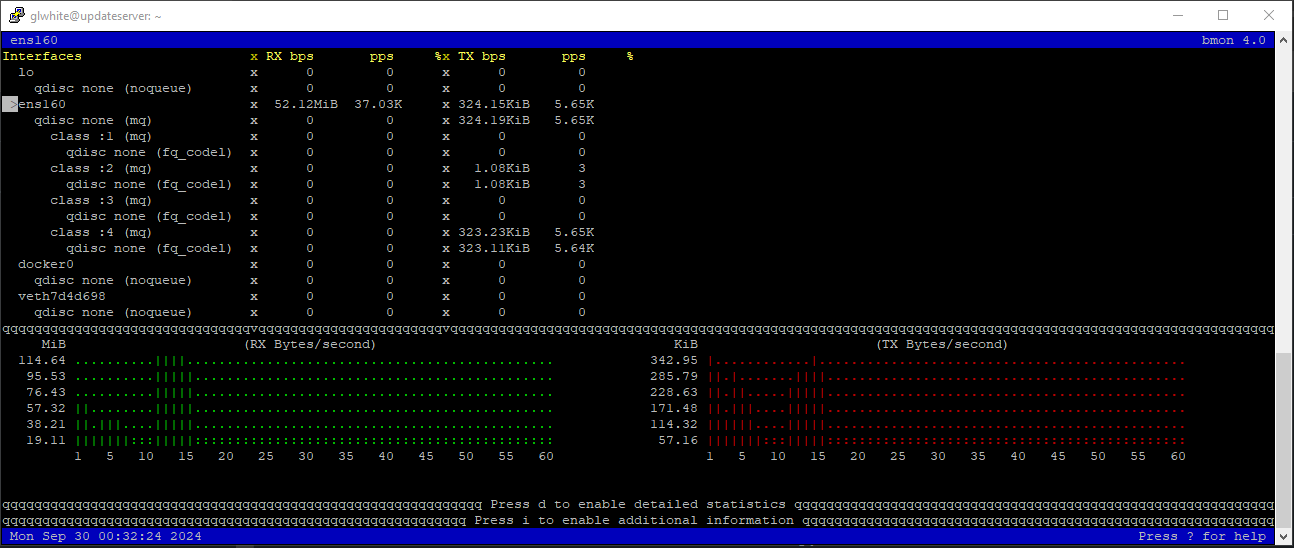Select qdisc none (fq_codel) under class :4

coord(298,248)
